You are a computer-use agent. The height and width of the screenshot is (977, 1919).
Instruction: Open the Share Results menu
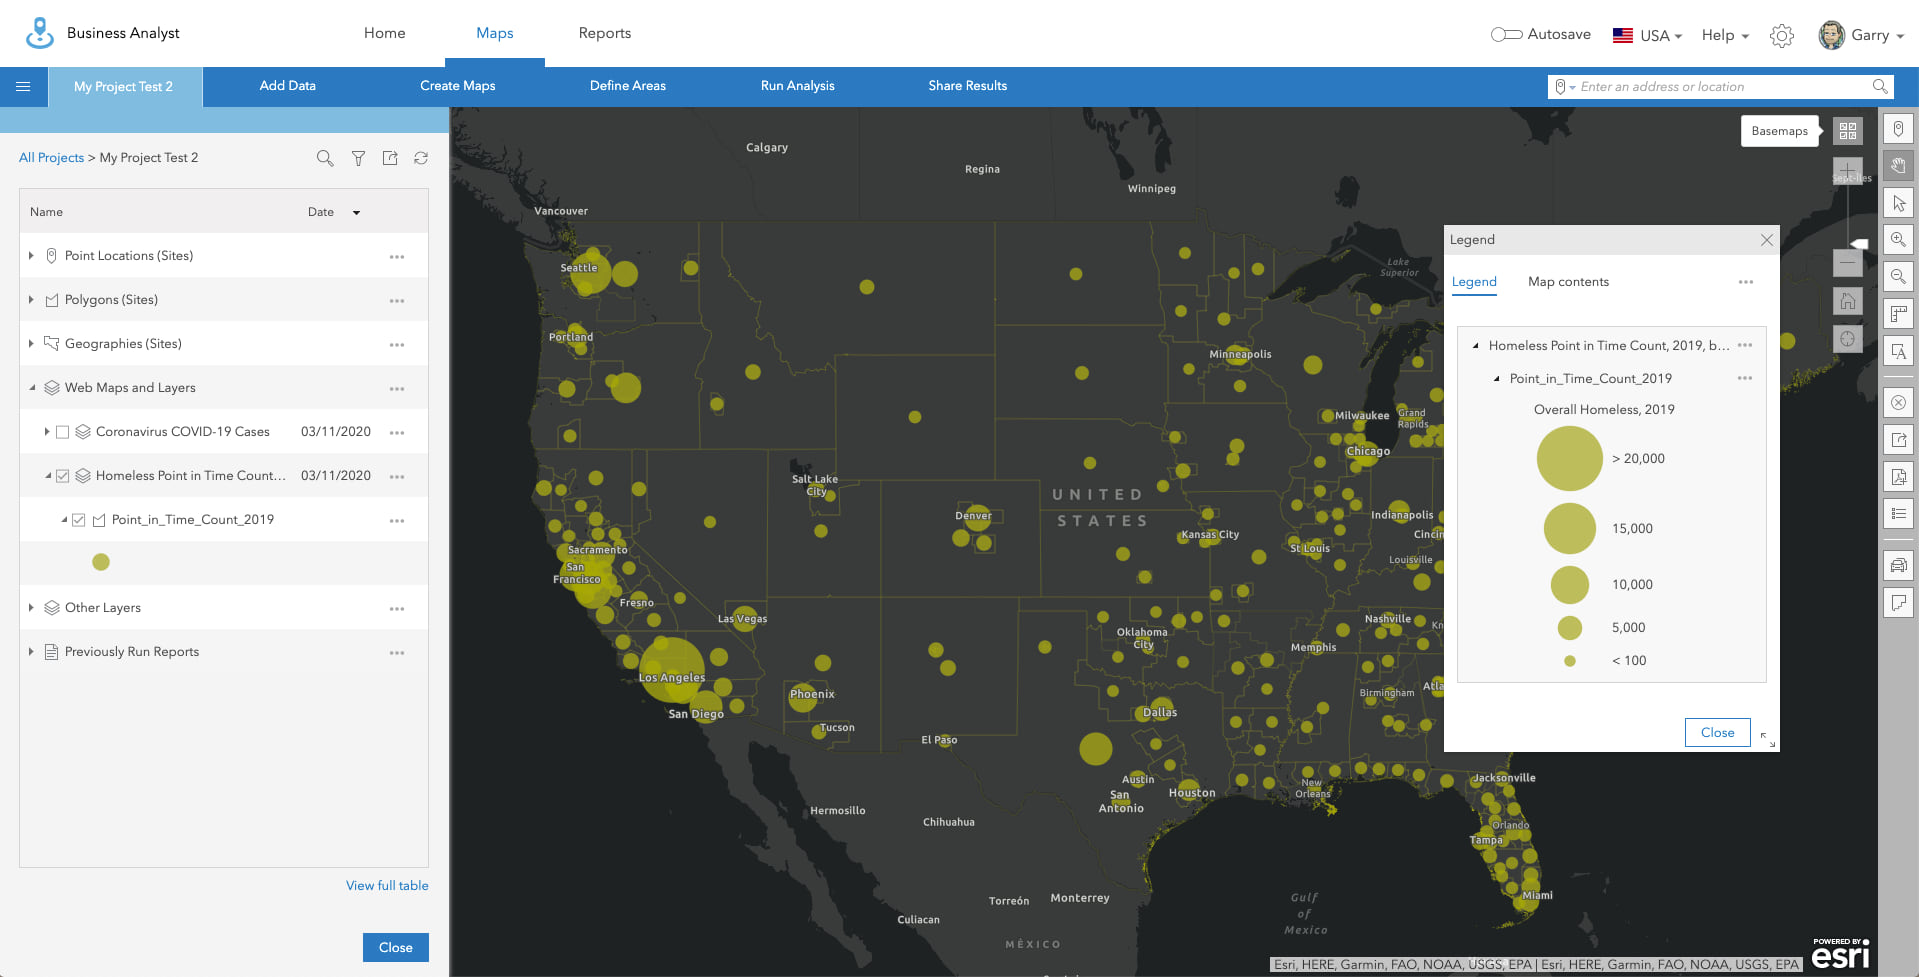click(x=968, y=86)
